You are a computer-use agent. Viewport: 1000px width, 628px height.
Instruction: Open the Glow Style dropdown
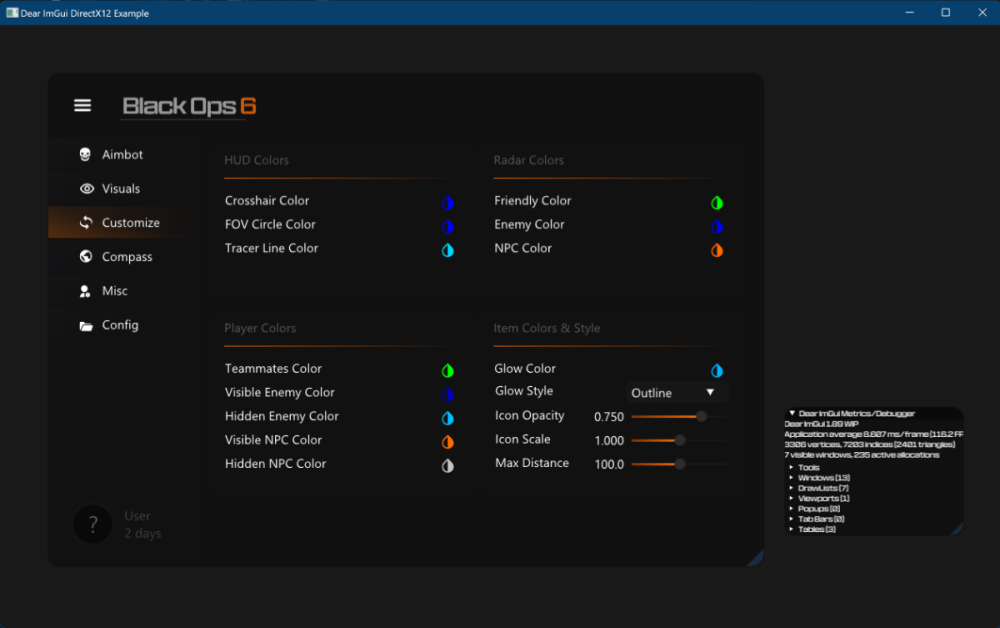click(676, 393)
